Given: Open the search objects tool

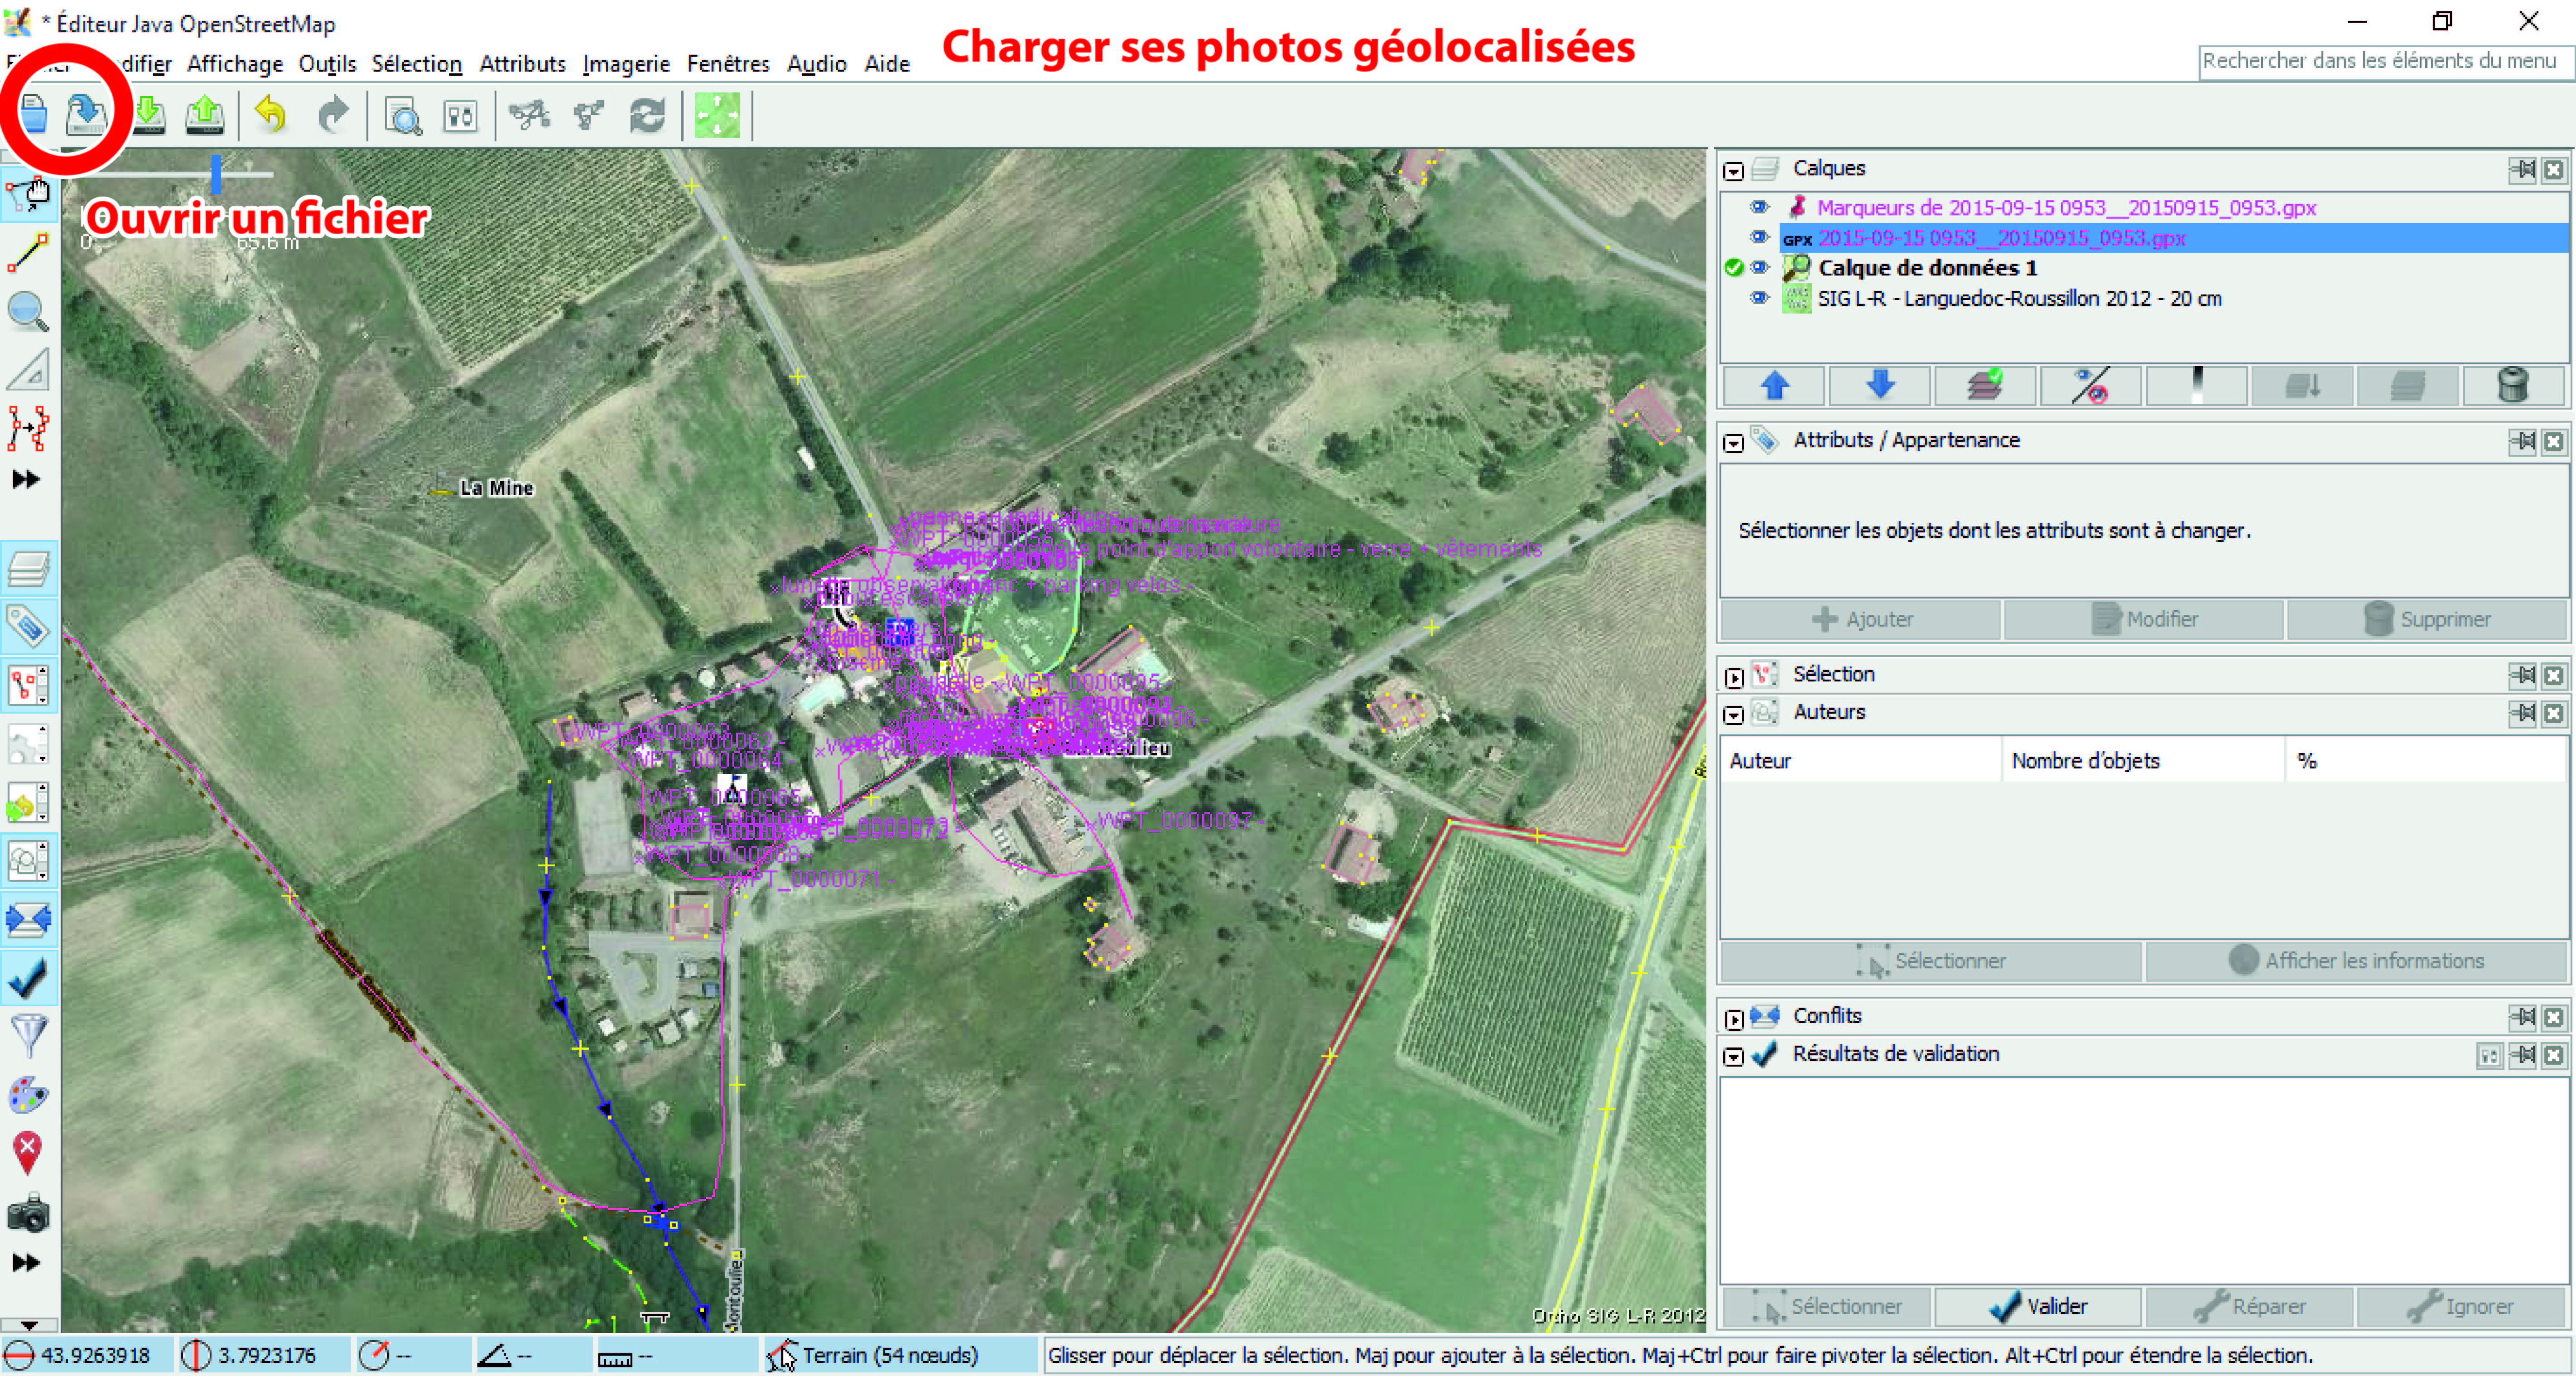Looking at the screenshot, I should coord(403,117).
